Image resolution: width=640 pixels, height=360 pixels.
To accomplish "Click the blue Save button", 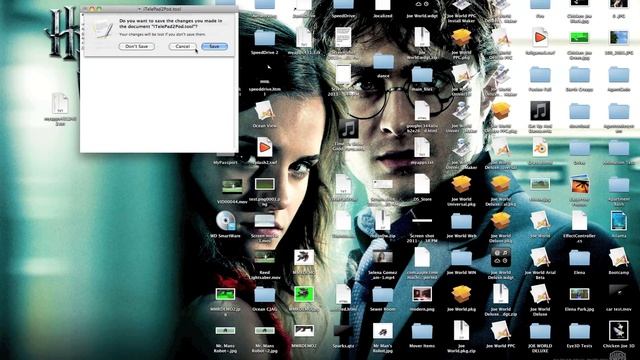I will (x=214, y=47).
